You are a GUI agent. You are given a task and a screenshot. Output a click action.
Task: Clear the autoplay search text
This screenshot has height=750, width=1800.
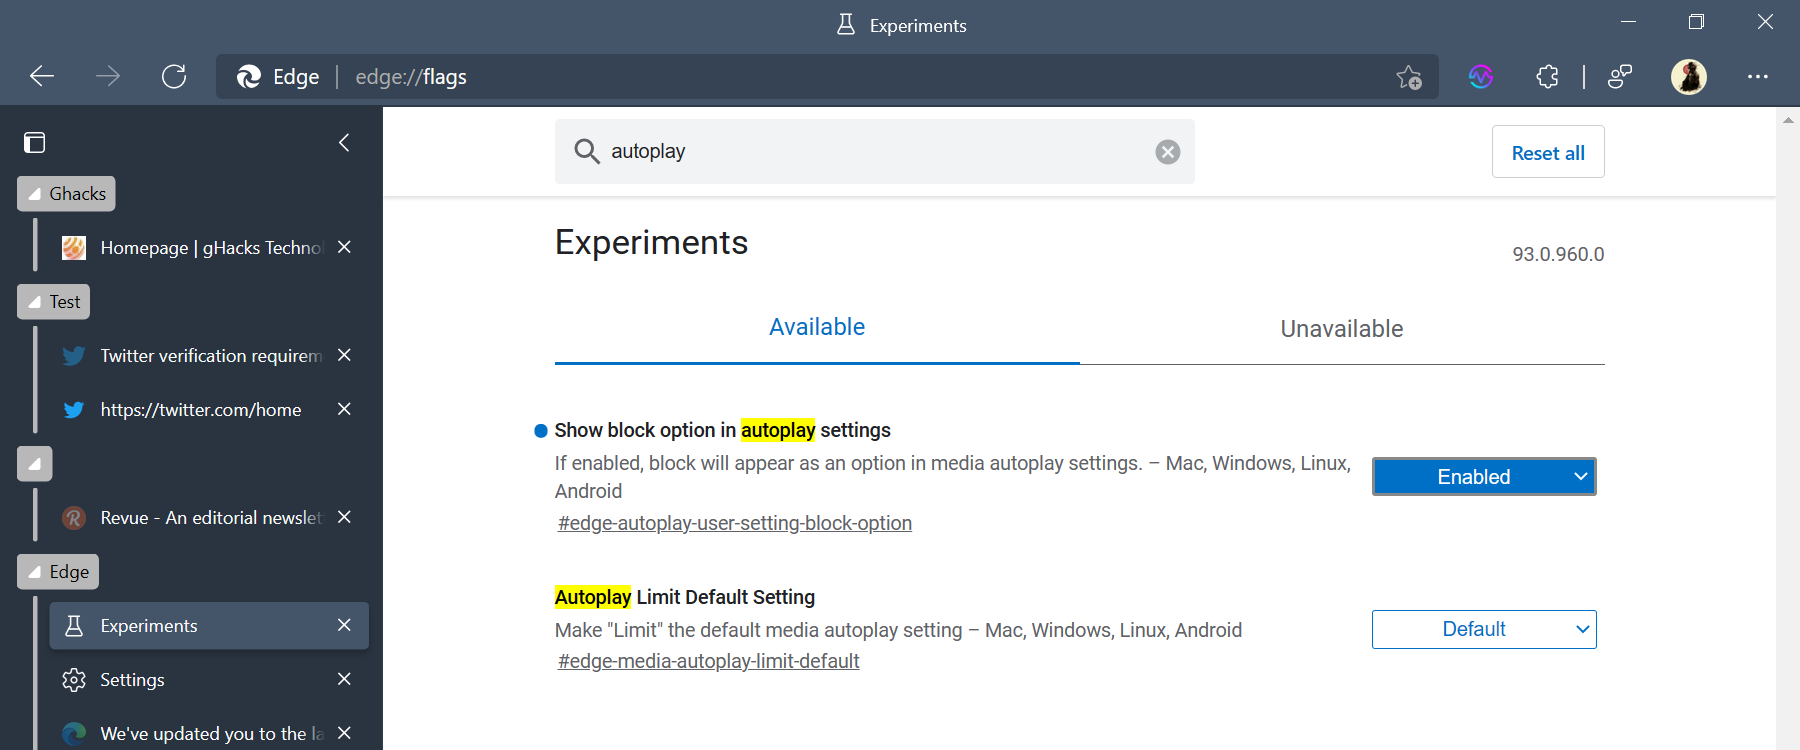1167,152
